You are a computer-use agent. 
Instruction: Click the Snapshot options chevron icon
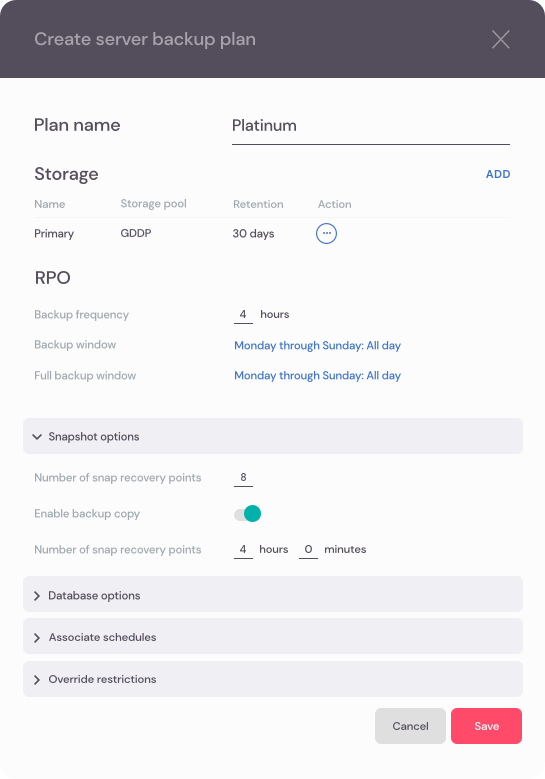click(x=37, y=437)
